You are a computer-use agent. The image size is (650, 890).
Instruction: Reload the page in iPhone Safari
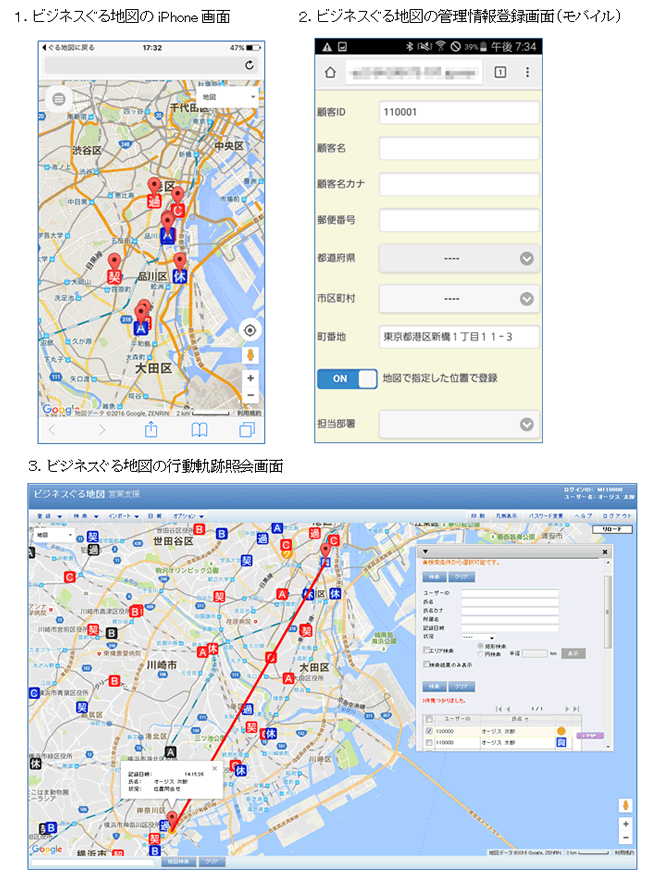pos(249,65)
